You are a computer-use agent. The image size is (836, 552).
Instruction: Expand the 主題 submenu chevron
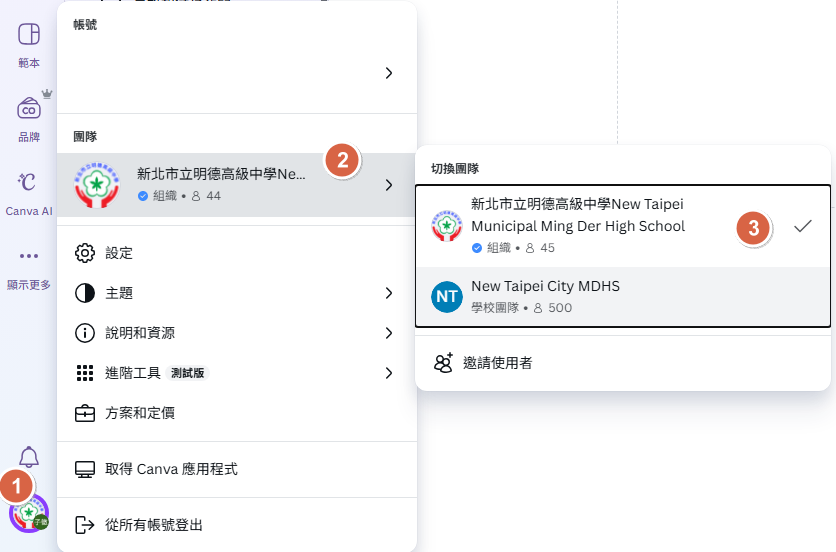pyautogui.click(x=389, y=293)
